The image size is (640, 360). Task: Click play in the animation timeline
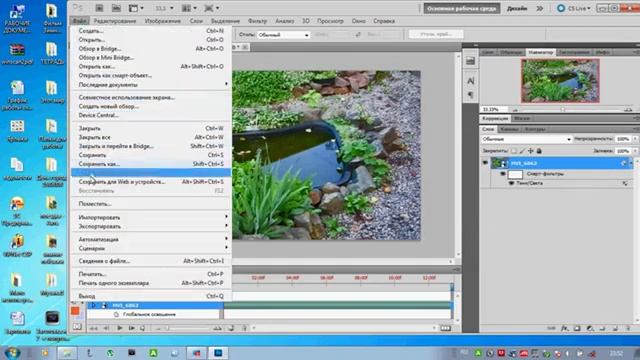point(120,328)
